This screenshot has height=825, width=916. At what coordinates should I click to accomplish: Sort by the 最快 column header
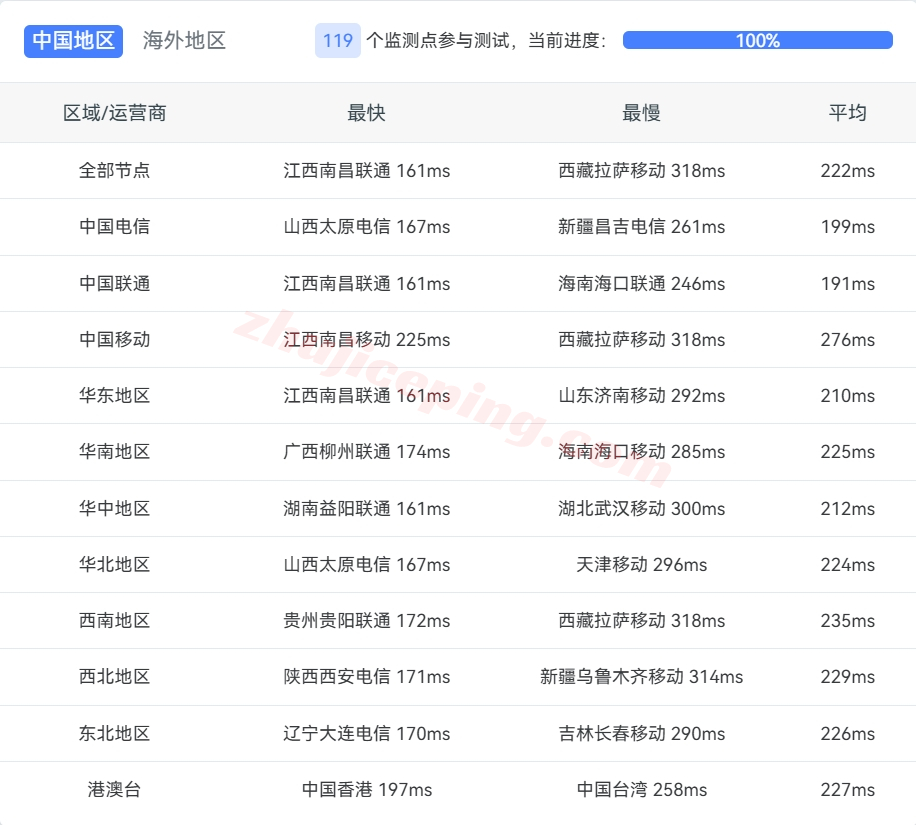pyautogui.click(x=366, y=113)
